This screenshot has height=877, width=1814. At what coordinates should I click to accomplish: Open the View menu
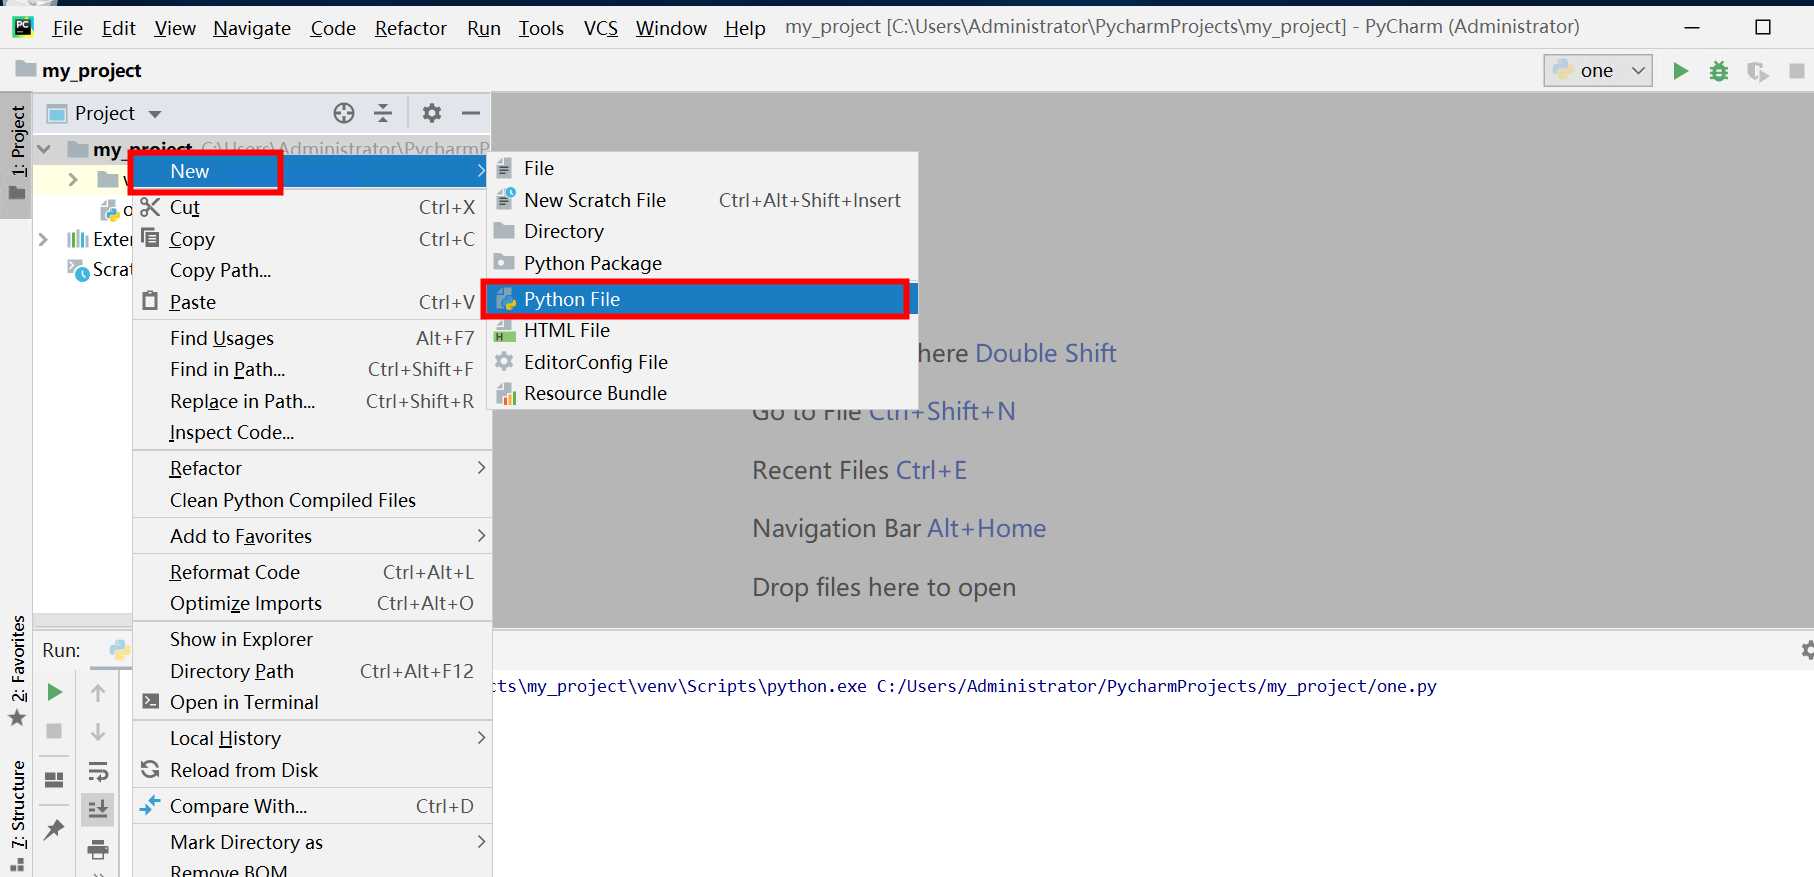tap(175, 28)
